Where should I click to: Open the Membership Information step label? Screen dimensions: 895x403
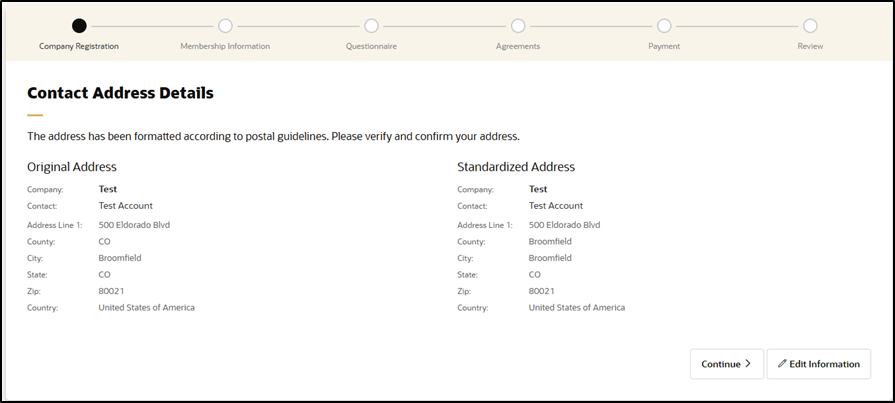(225, 46)
